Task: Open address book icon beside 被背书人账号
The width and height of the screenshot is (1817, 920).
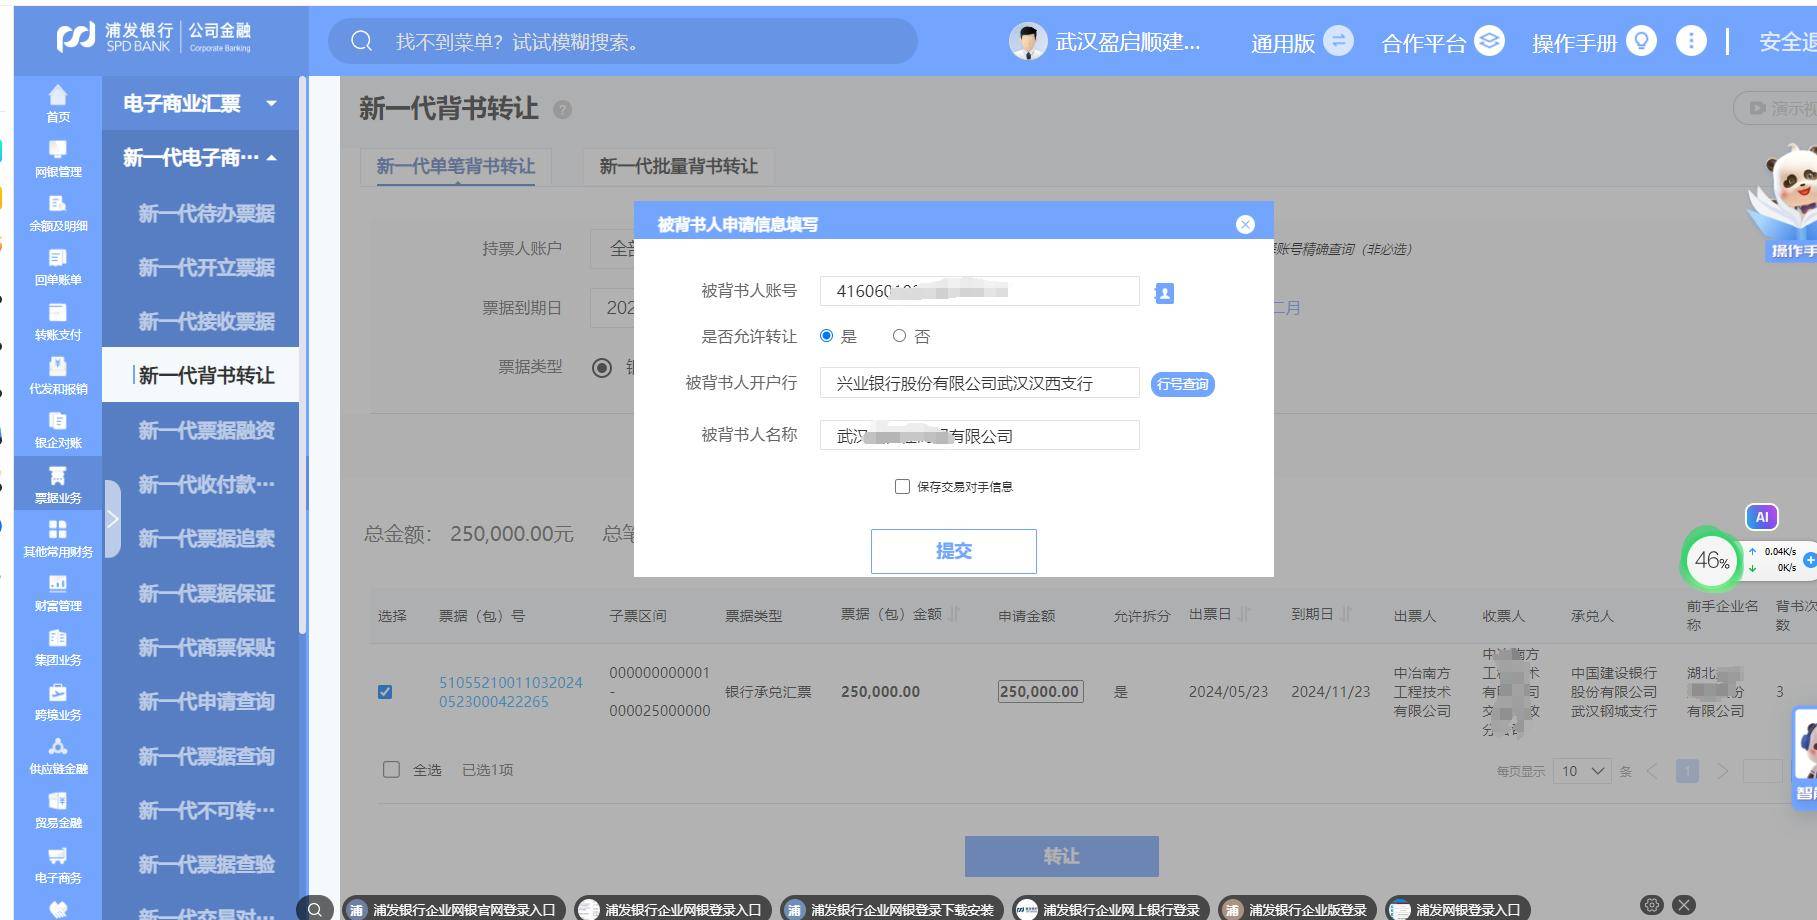Action: [1164, 293]
